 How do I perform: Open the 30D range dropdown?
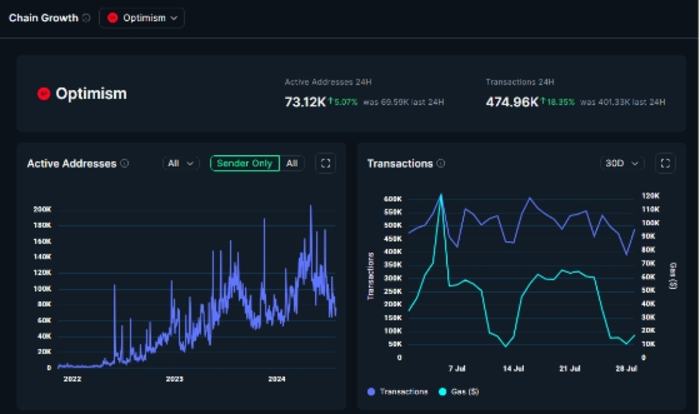(x=621, y=163)
